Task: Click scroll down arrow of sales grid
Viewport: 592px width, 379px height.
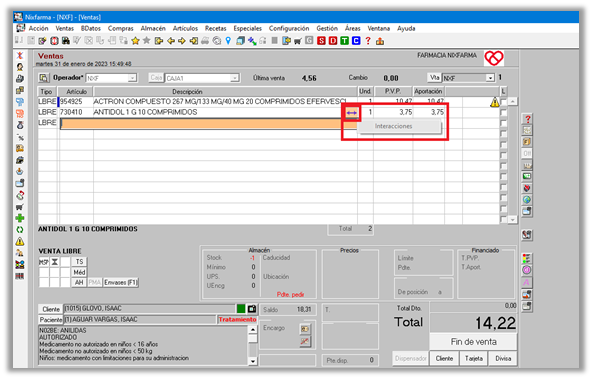Action: point(512,219)
